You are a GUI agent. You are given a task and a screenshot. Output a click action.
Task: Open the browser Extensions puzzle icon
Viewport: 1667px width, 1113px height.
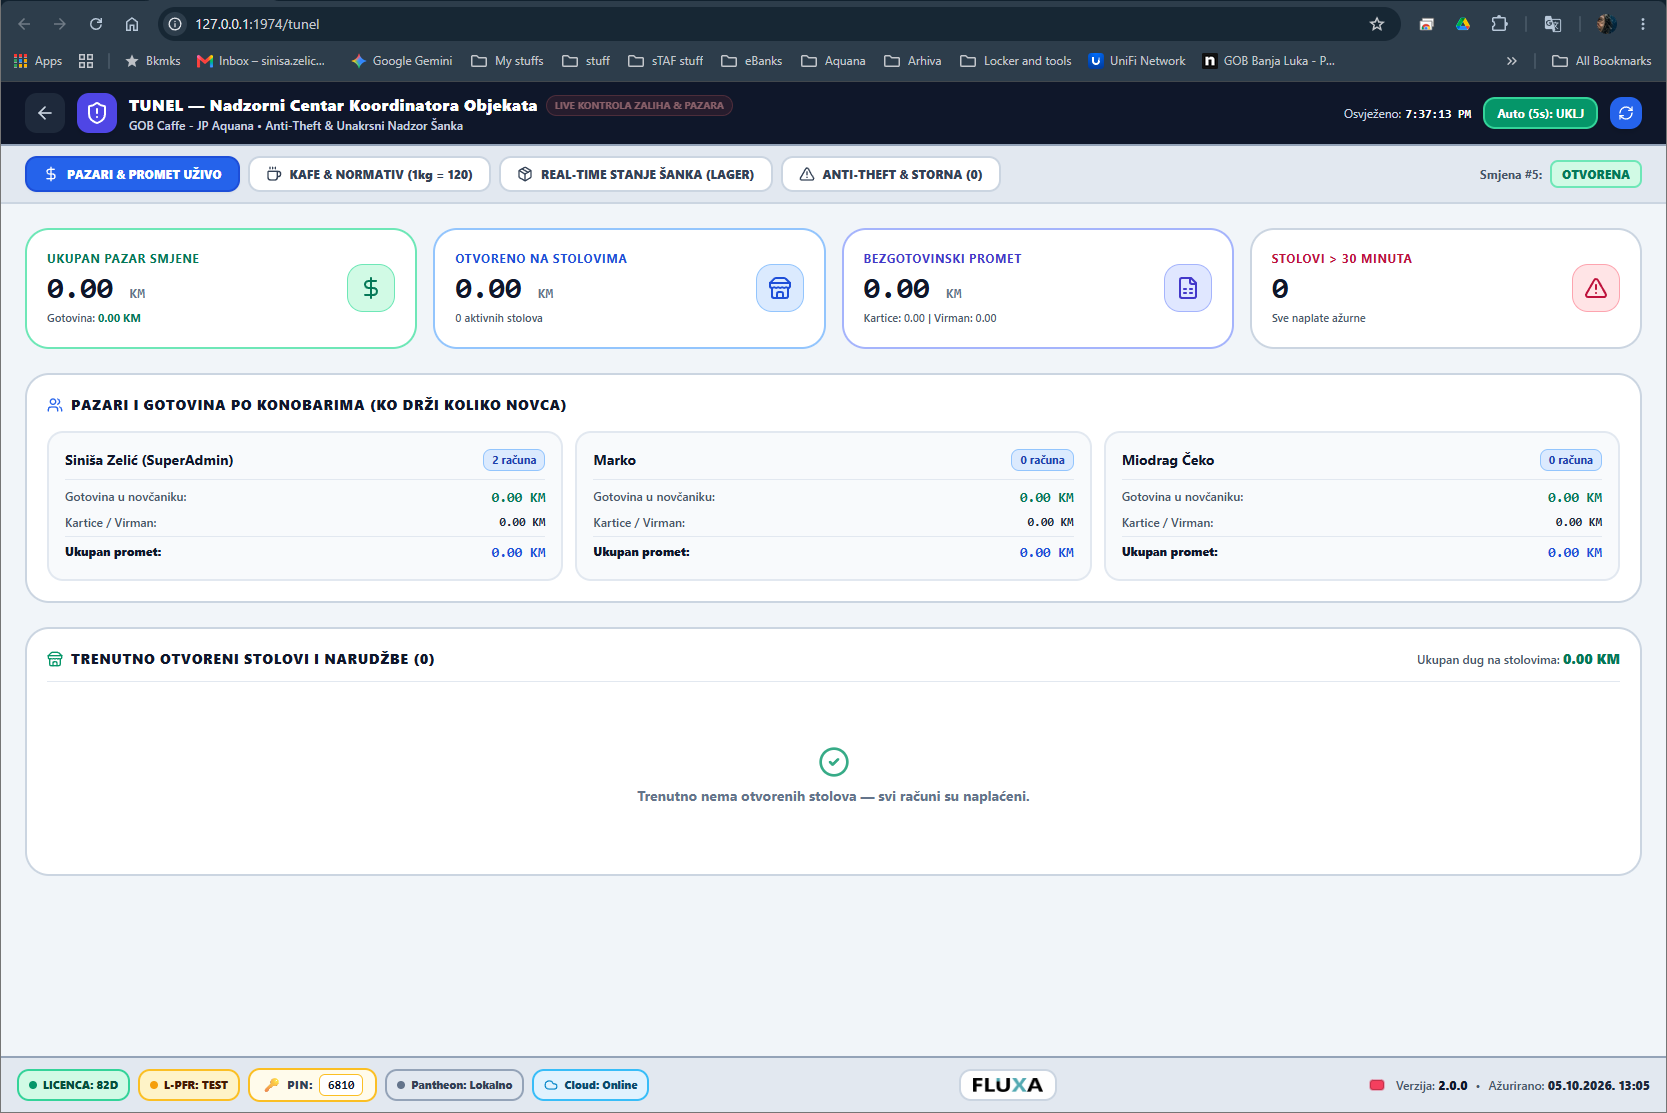[1499, 24]
